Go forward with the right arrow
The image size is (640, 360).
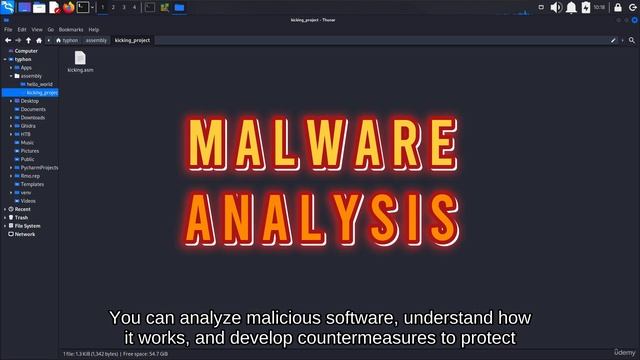point(18,40)
